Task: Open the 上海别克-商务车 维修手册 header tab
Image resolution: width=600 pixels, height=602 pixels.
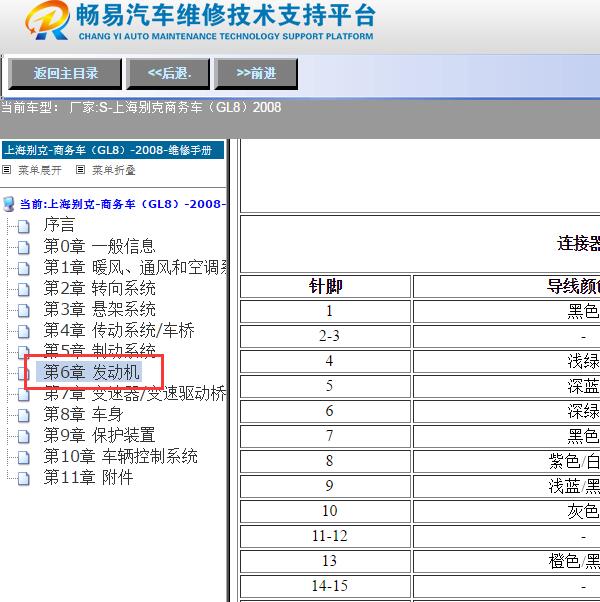Action: (113, 150)
